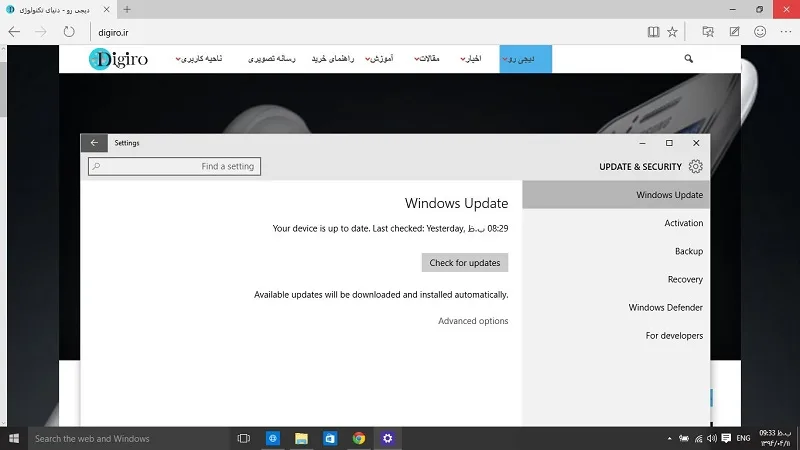The height and width of the screenshot is (450, 800).
Task: Select Backup in the sidebar
Action: 616,251
